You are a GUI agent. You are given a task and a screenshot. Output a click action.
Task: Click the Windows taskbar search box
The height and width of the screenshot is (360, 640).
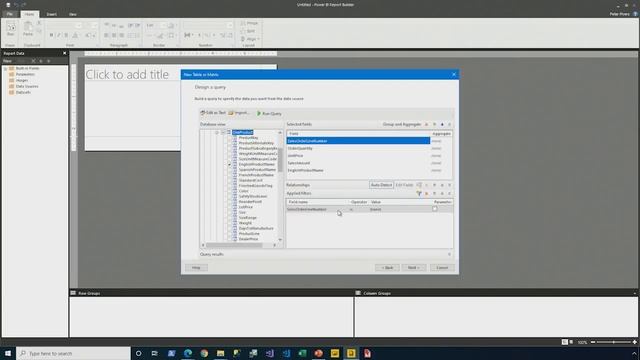click(x=73, y=353)
